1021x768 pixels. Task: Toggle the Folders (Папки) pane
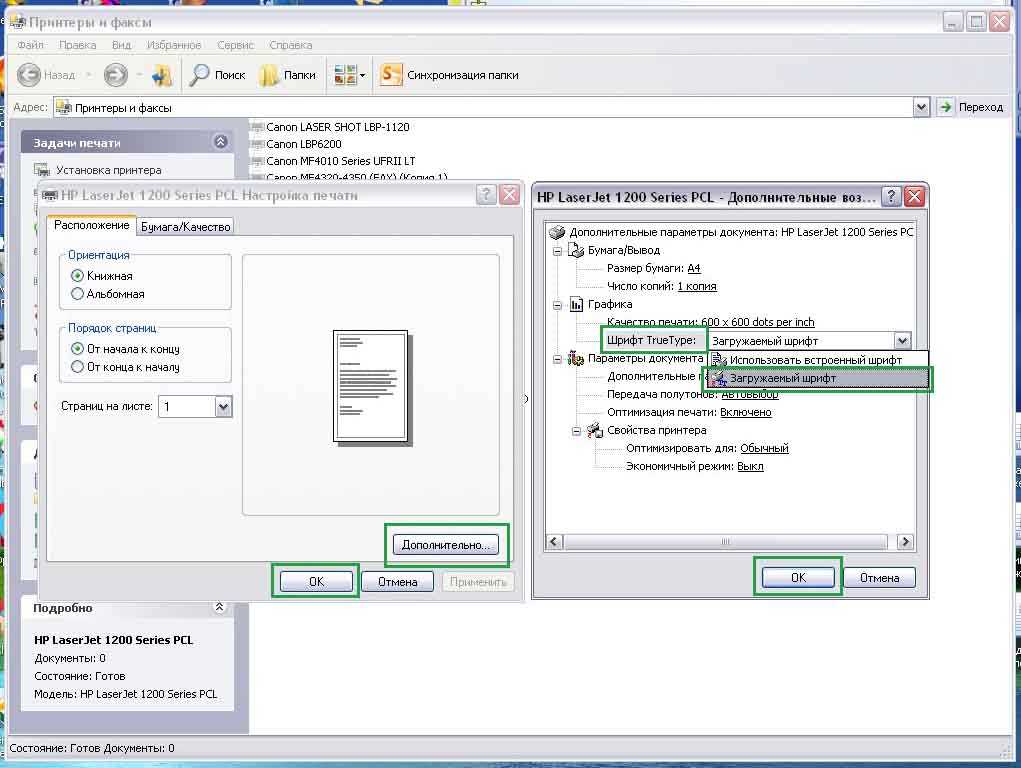(x=287, y=75)
